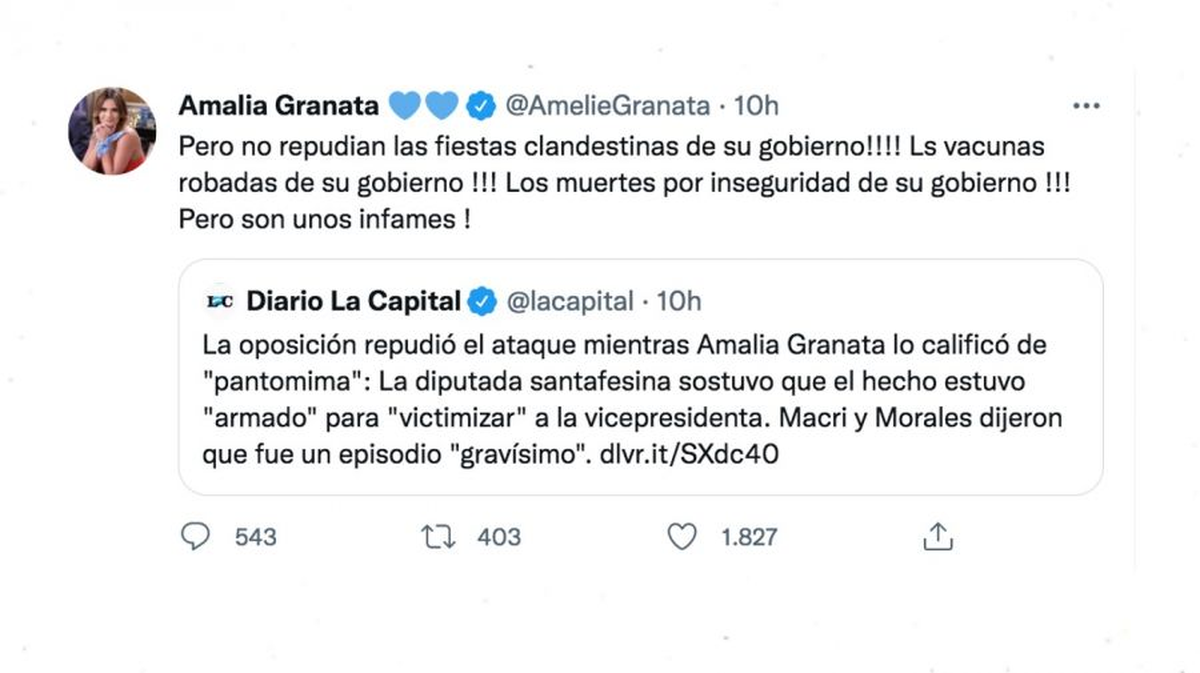Click the quoted tweet's 10h timestamp

click(x=680, y=301)
